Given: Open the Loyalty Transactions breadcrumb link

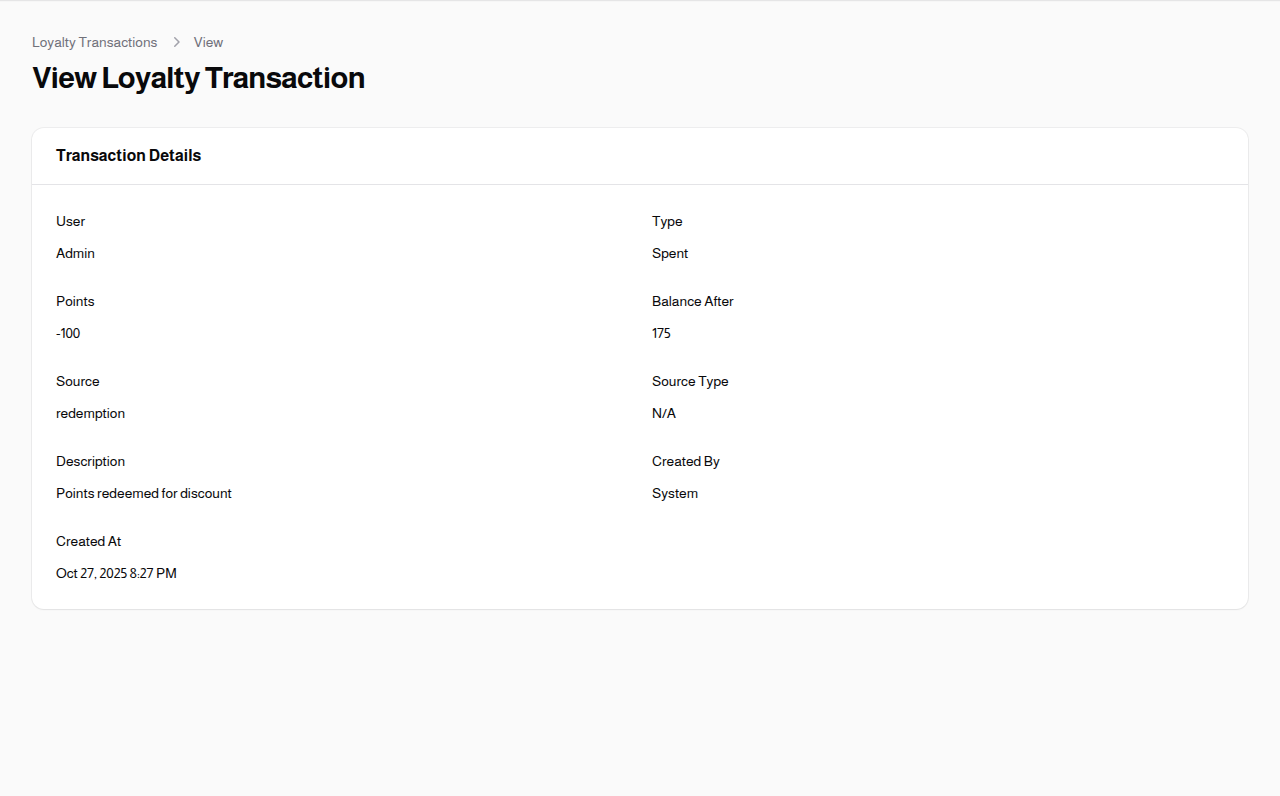Looking at the screenshot, I should tap(94, 42).
